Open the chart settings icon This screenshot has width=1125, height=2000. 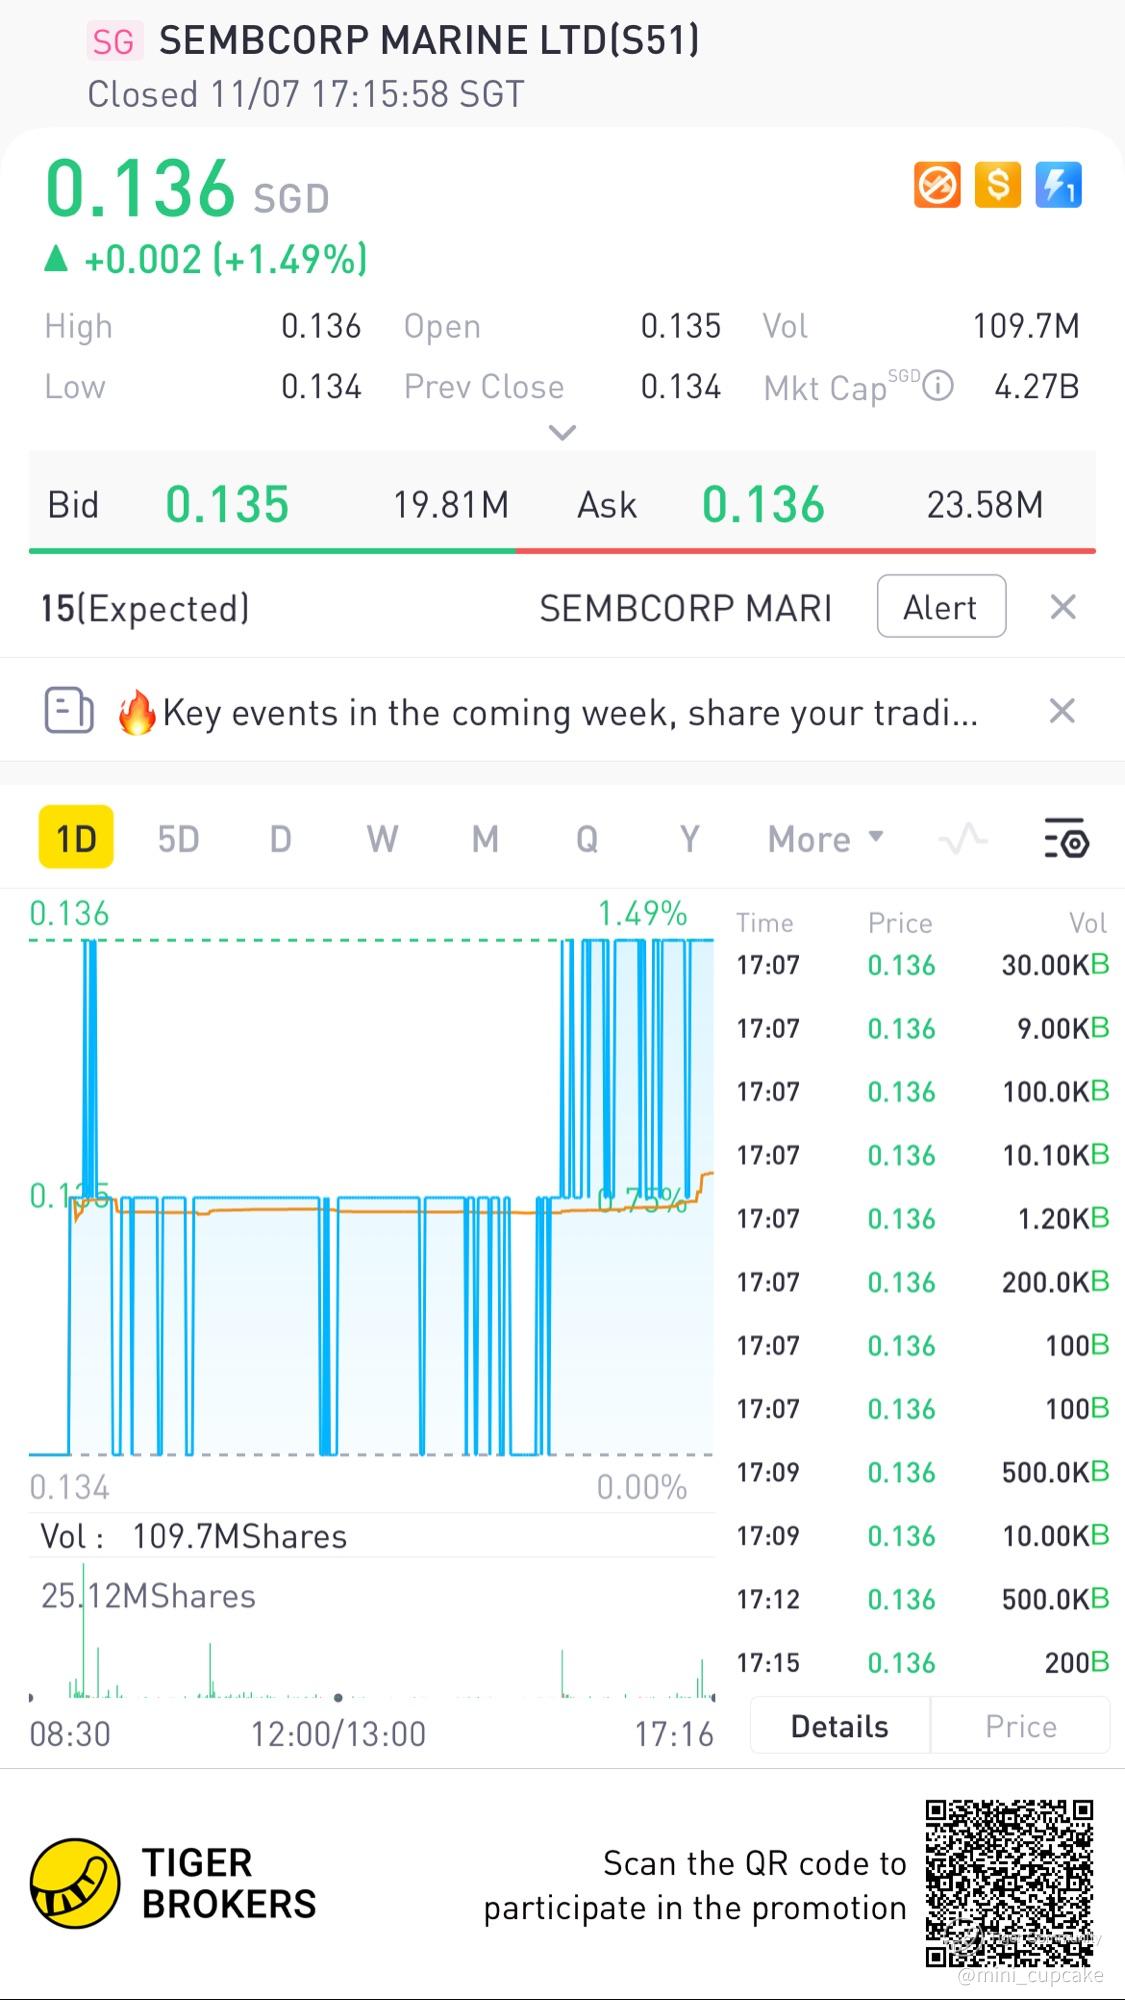(1066, 838)
